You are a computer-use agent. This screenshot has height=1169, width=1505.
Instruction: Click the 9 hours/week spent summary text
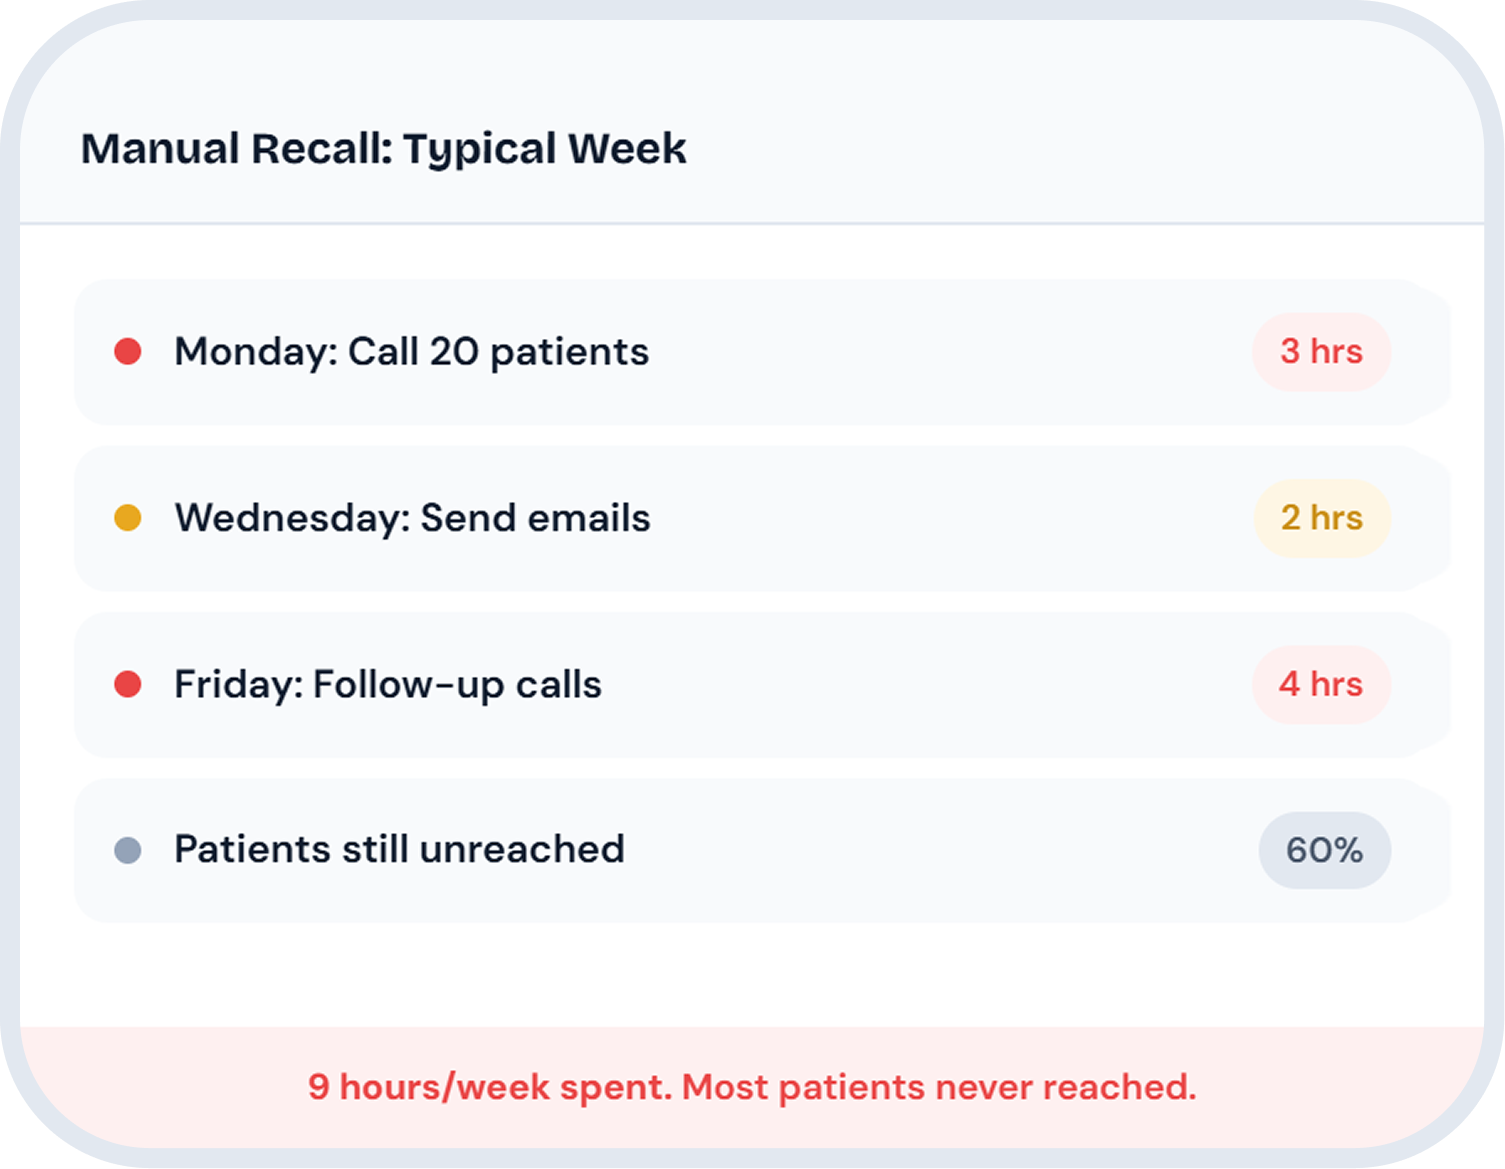(x=490, y=1087)
